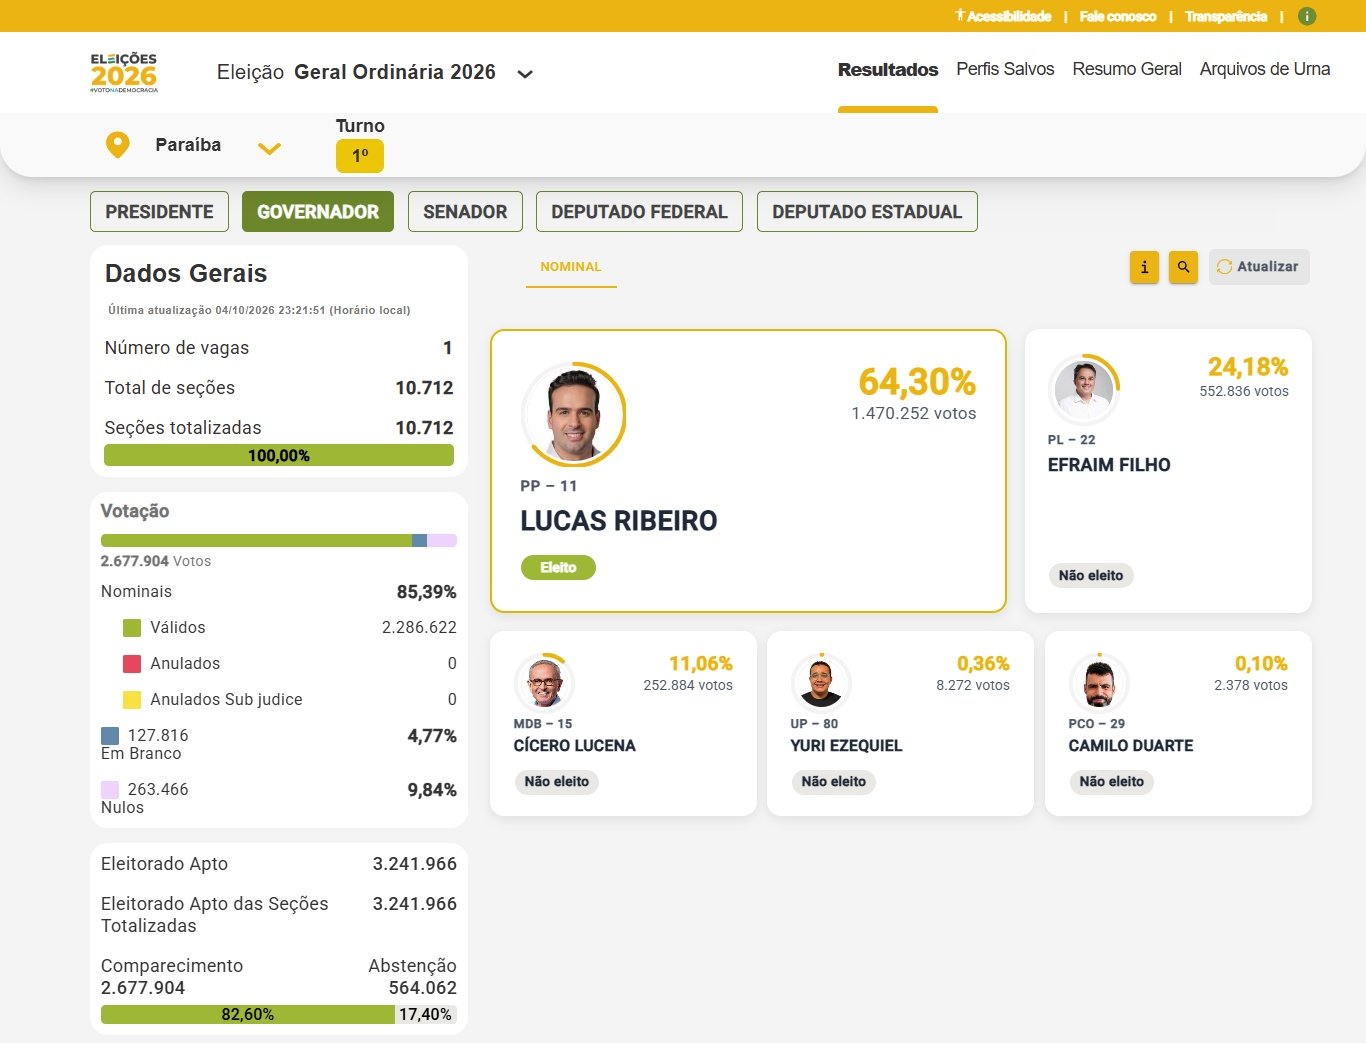Click the Fale conosco link

(1118, 16)
